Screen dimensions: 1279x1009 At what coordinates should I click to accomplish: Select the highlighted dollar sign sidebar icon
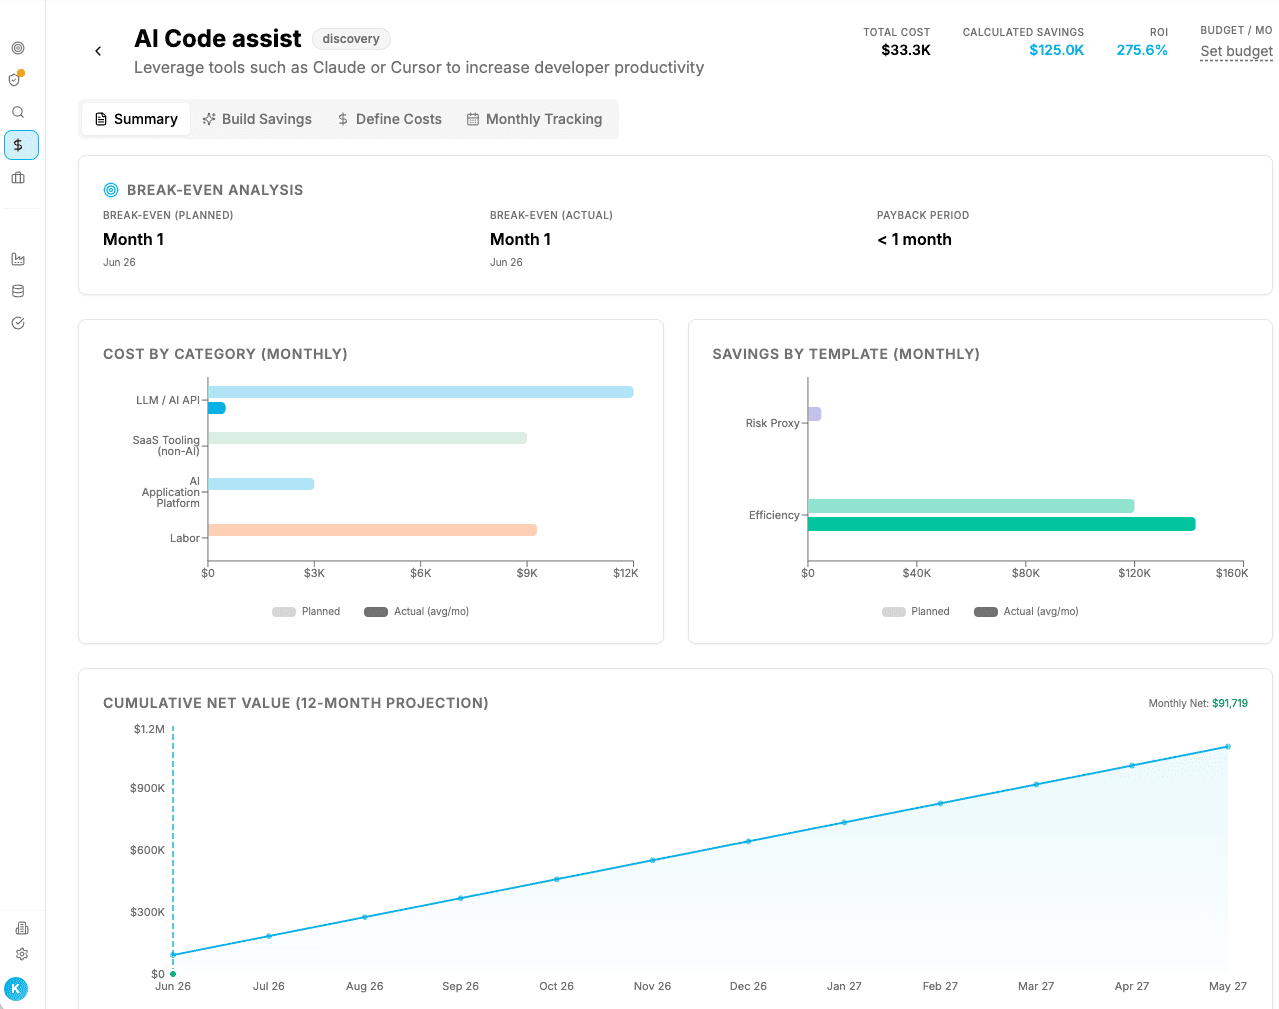[21, 145]
